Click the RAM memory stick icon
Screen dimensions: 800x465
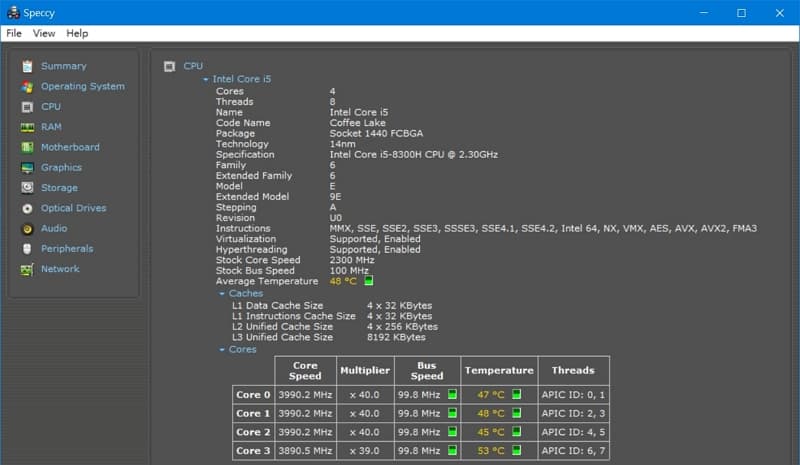pos(28,127)
